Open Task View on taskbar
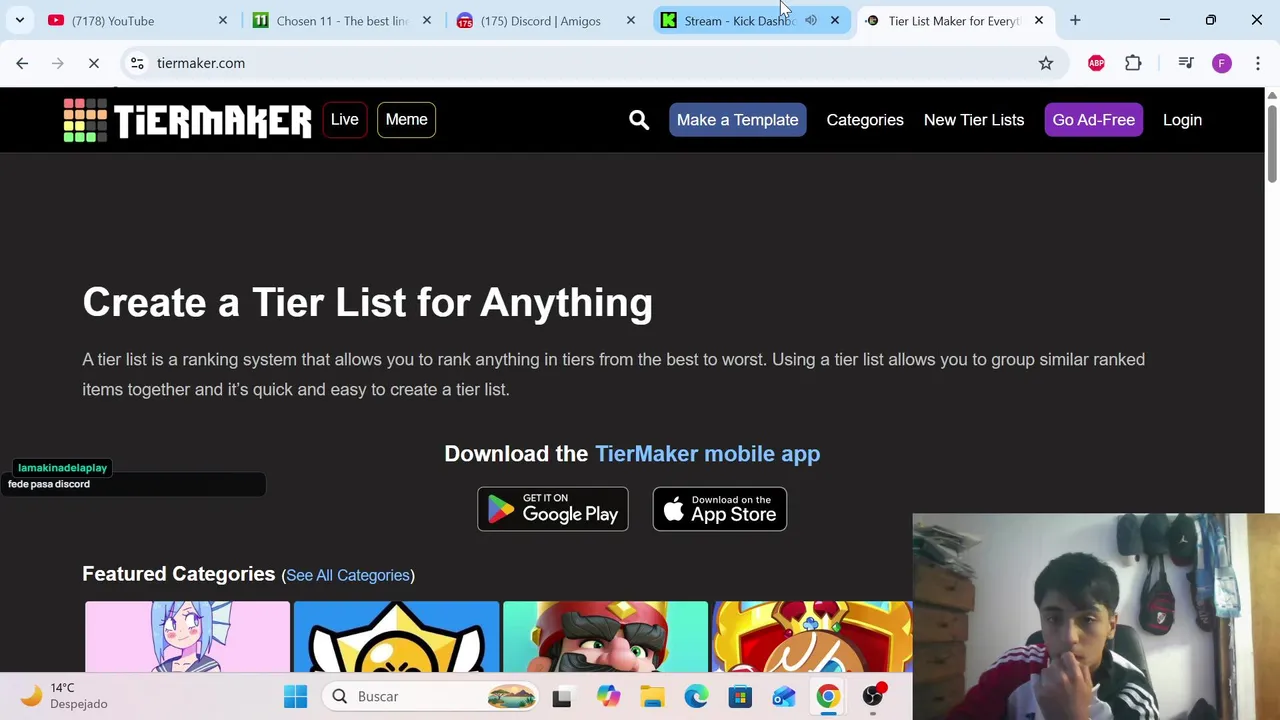This screenshot has height=720, width=1280. click(561, 696)
